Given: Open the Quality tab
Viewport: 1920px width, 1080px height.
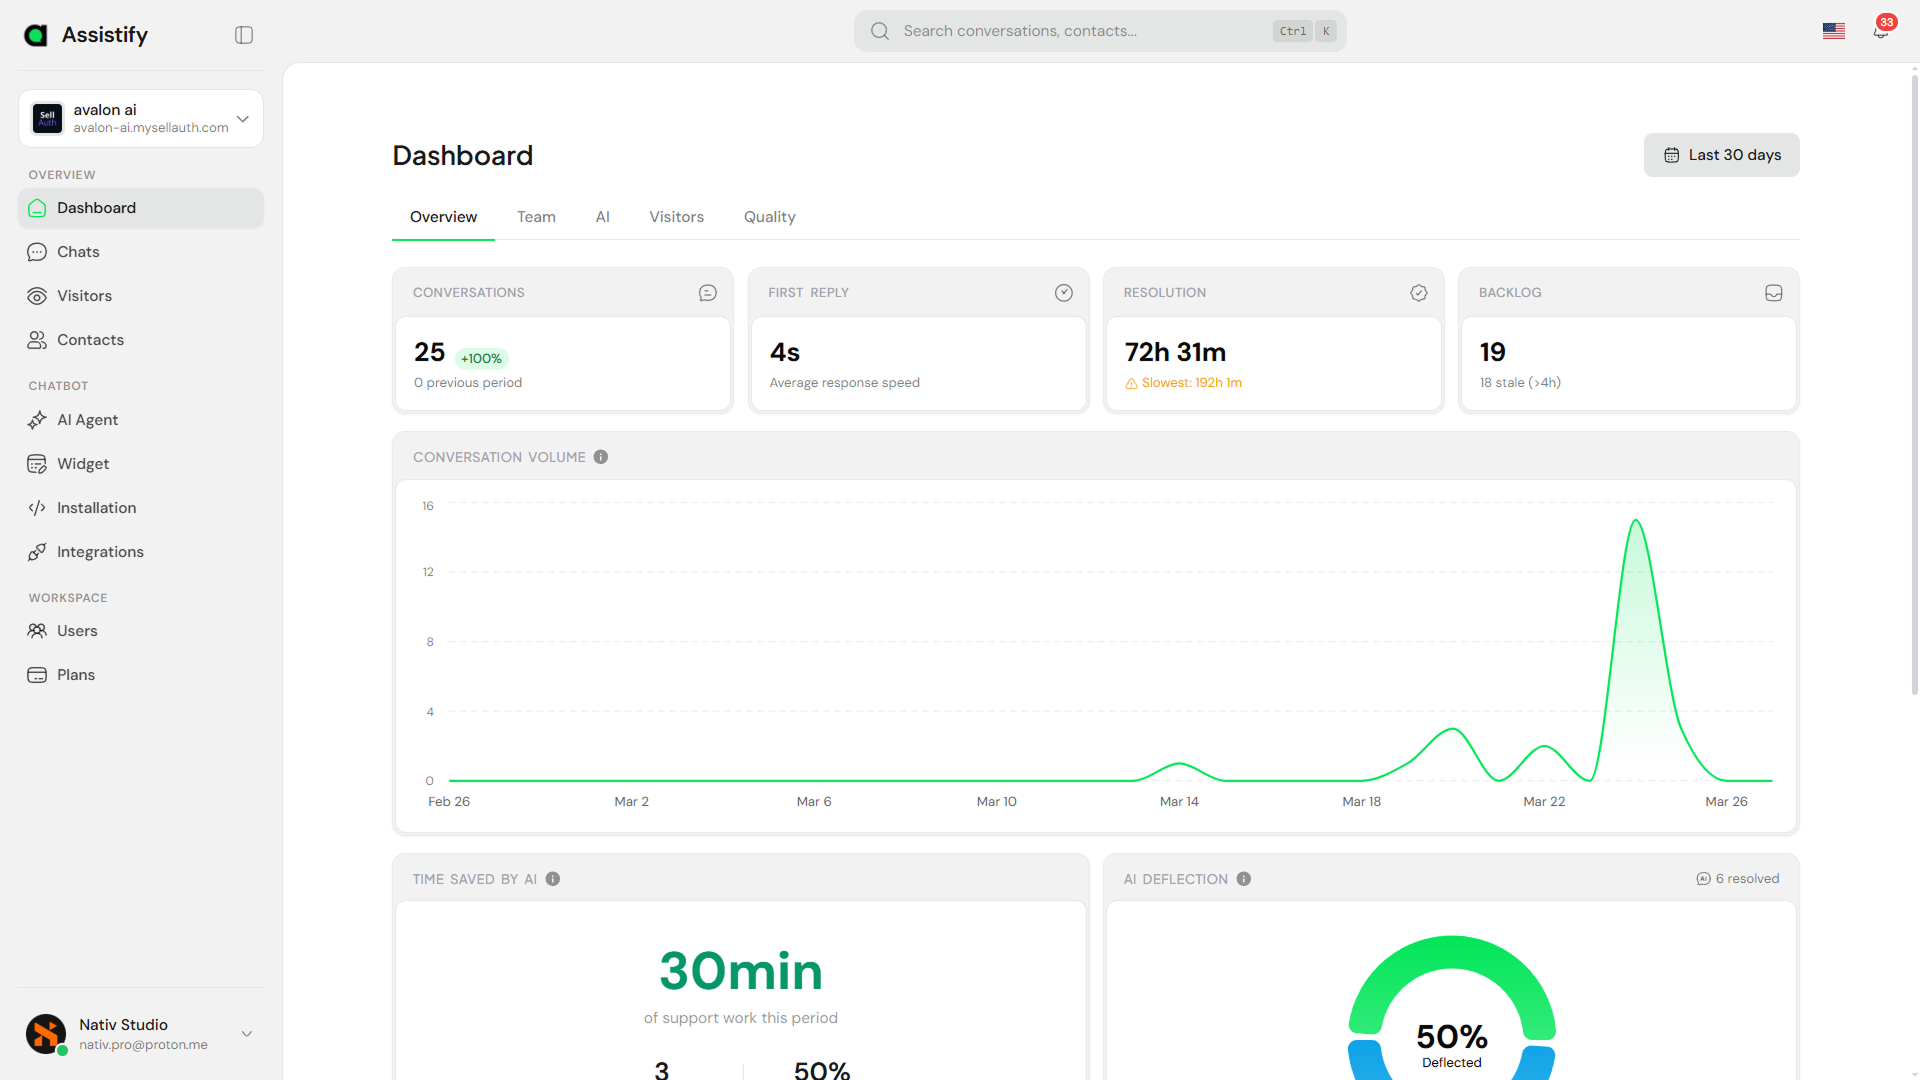Looking at the screenshot, I should [769, 216].
